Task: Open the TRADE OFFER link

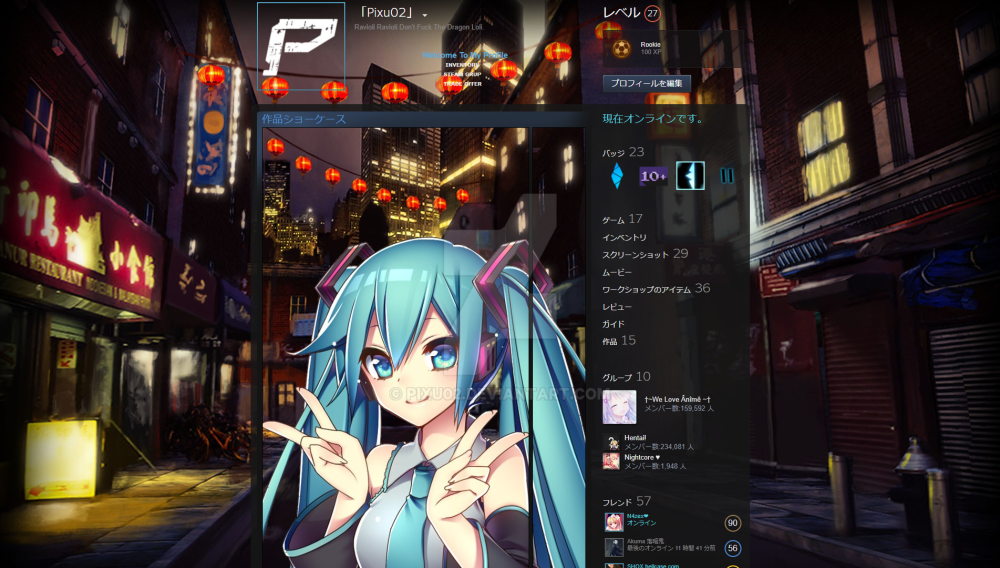Action: 462,84
